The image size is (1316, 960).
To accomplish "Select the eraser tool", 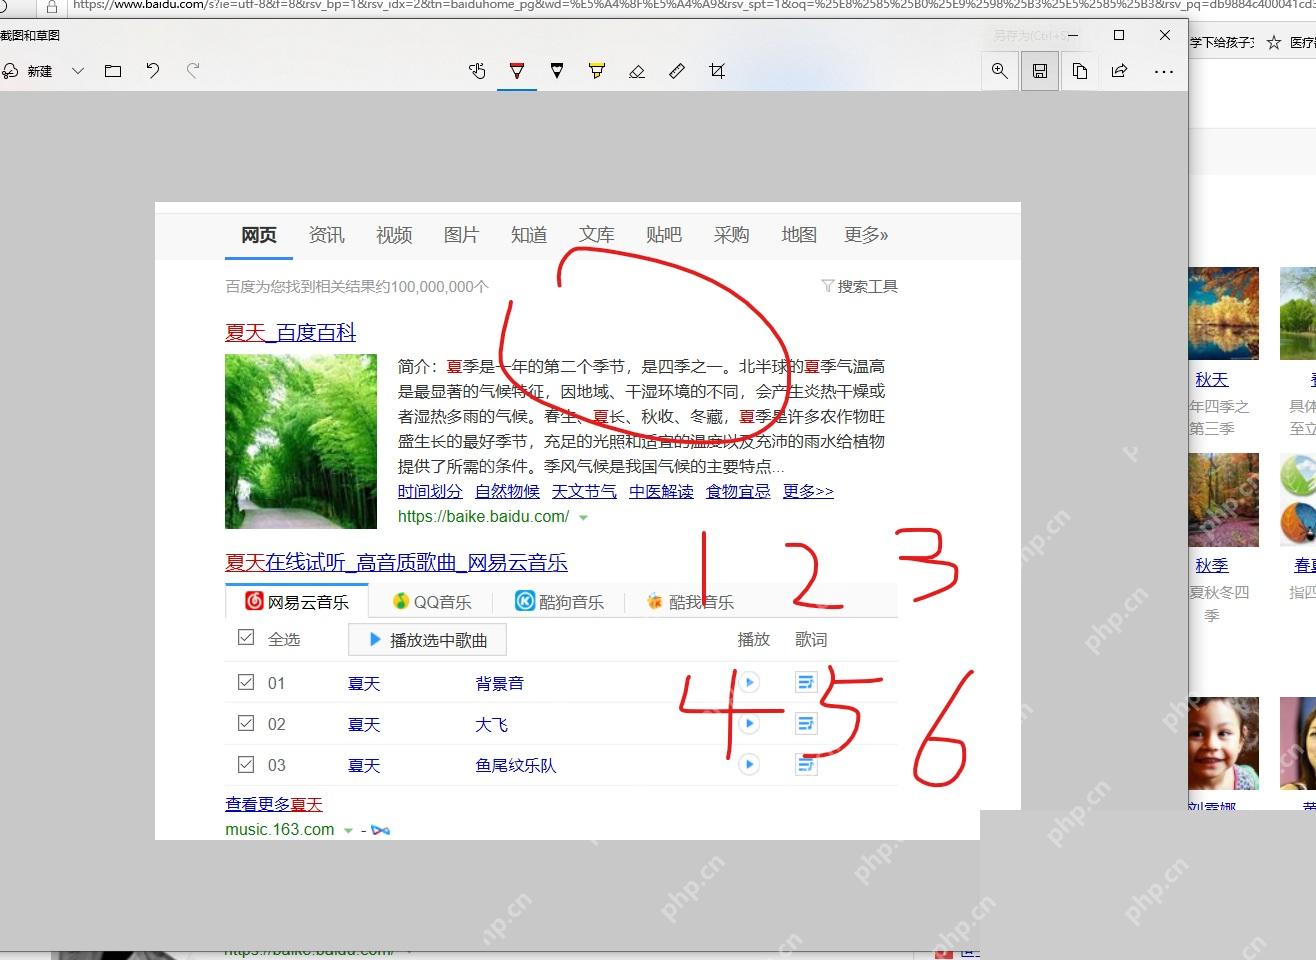I will coord(637,71).
